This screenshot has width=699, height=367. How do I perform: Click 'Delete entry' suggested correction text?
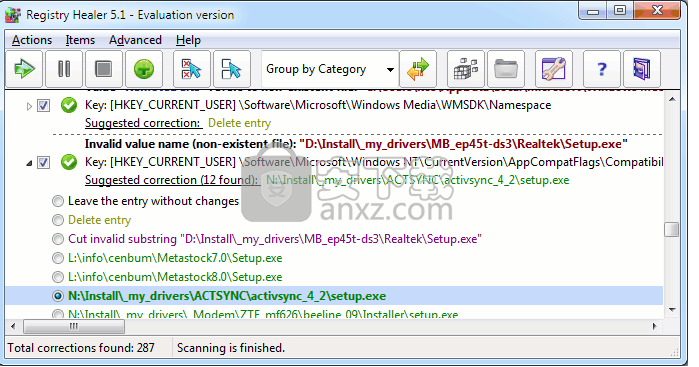tap(239, 123)
